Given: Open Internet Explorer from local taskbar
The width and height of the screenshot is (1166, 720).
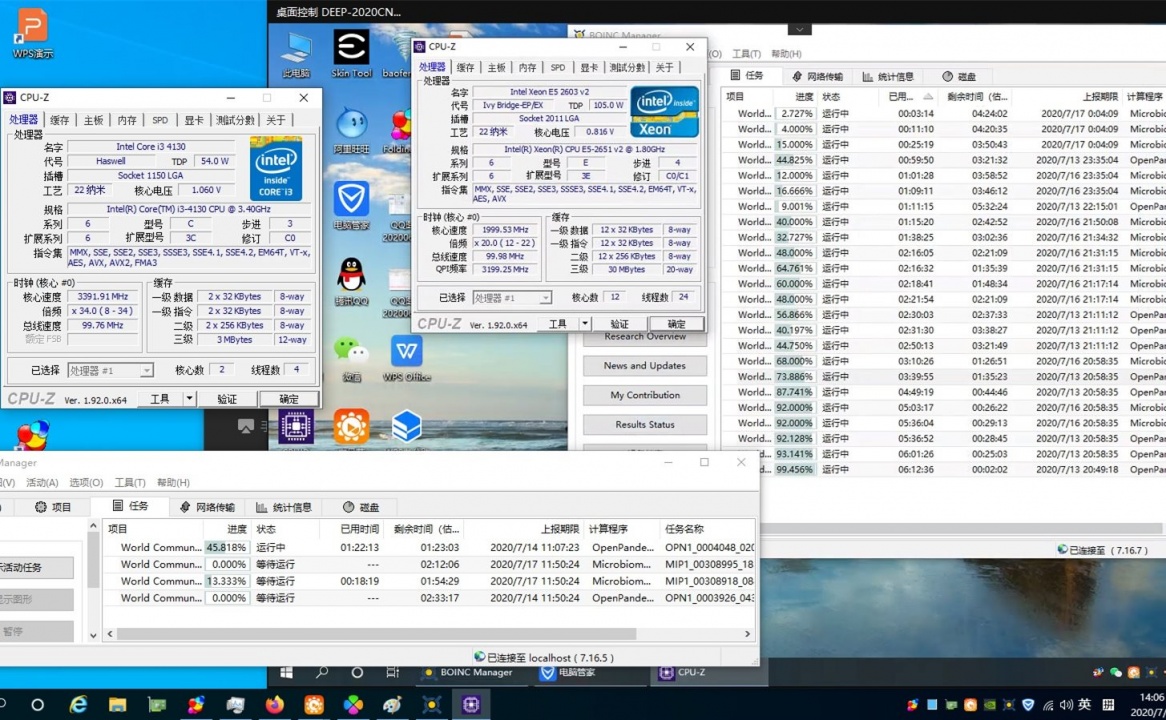Looking at the screenshot, I should (78, 704).
